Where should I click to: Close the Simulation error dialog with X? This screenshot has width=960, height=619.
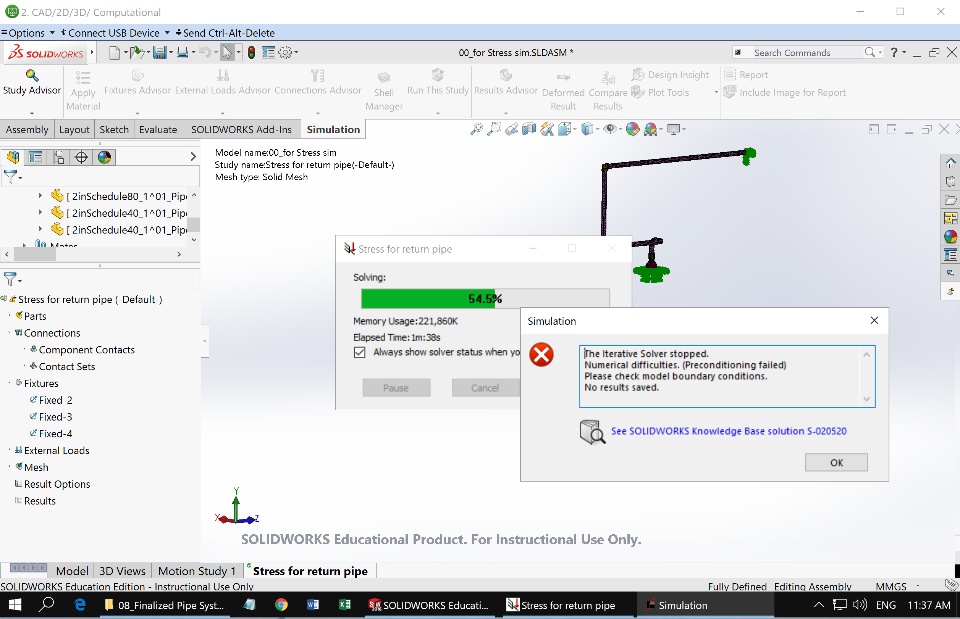tap(874, 320)
